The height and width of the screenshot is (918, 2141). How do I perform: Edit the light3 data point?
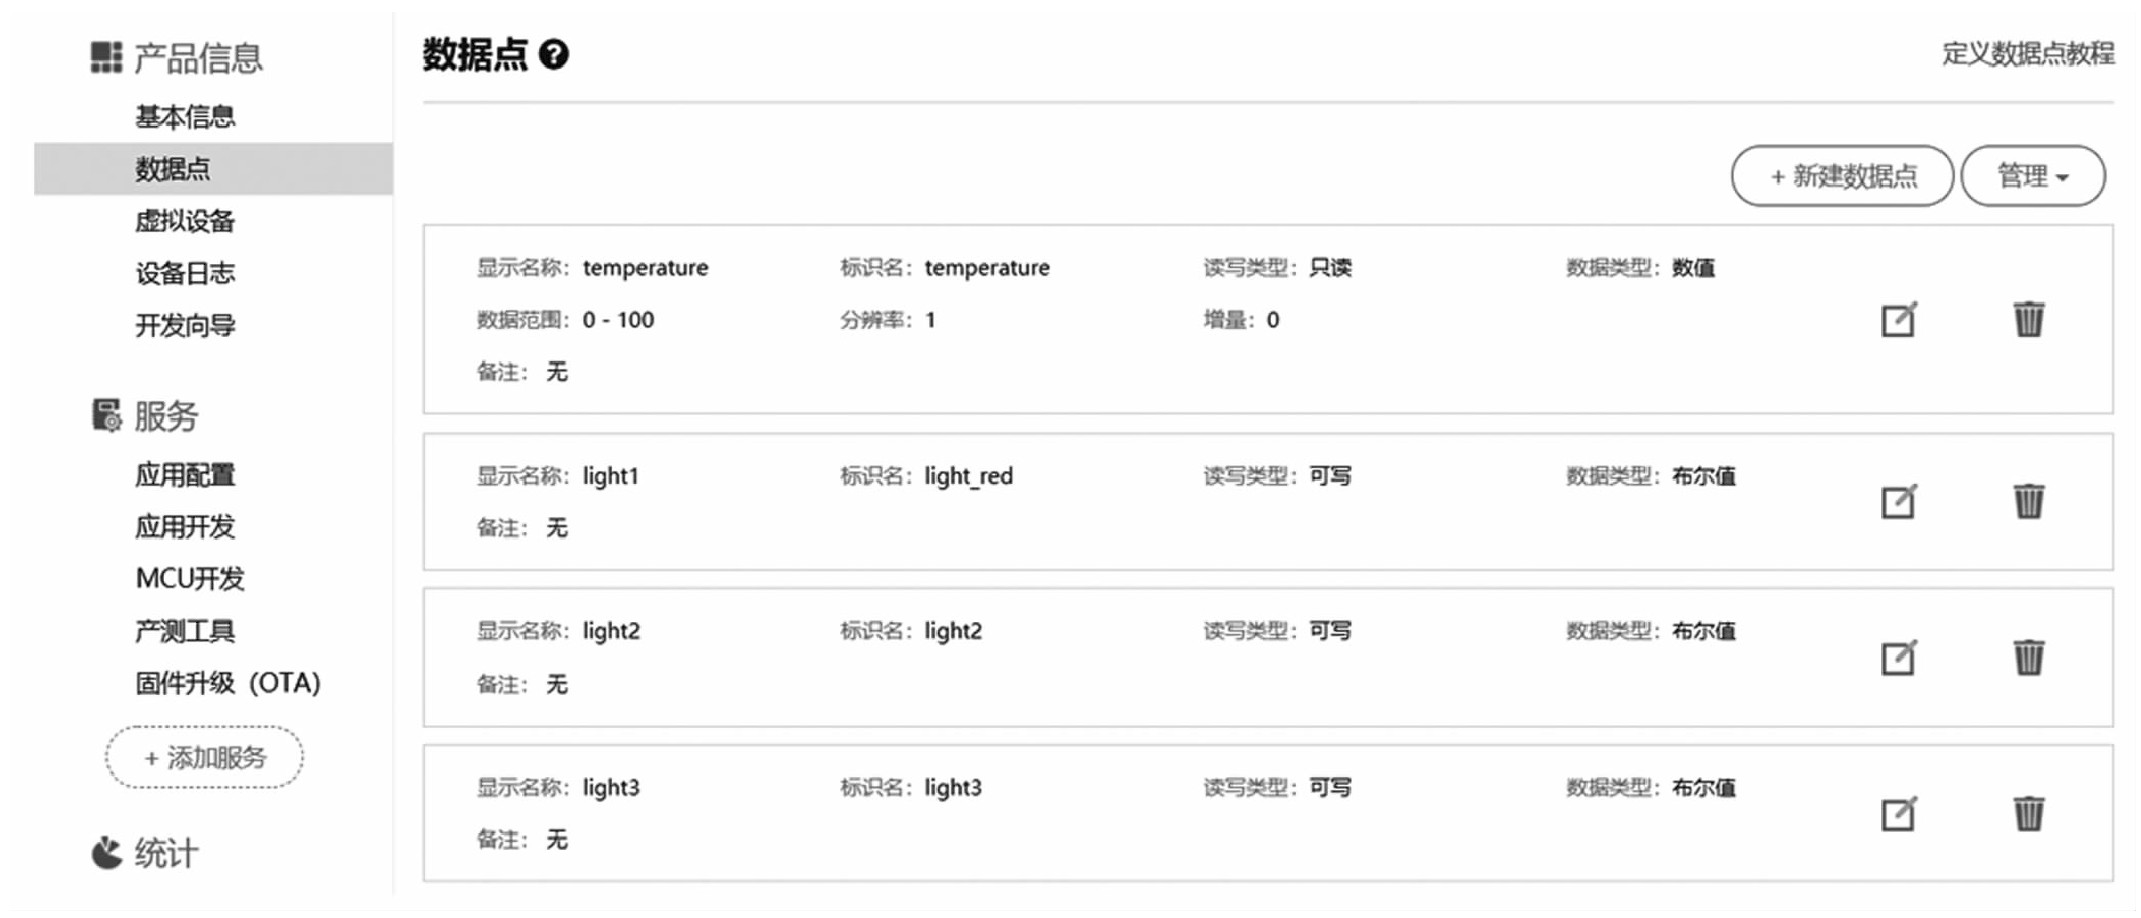(1897, 814)
